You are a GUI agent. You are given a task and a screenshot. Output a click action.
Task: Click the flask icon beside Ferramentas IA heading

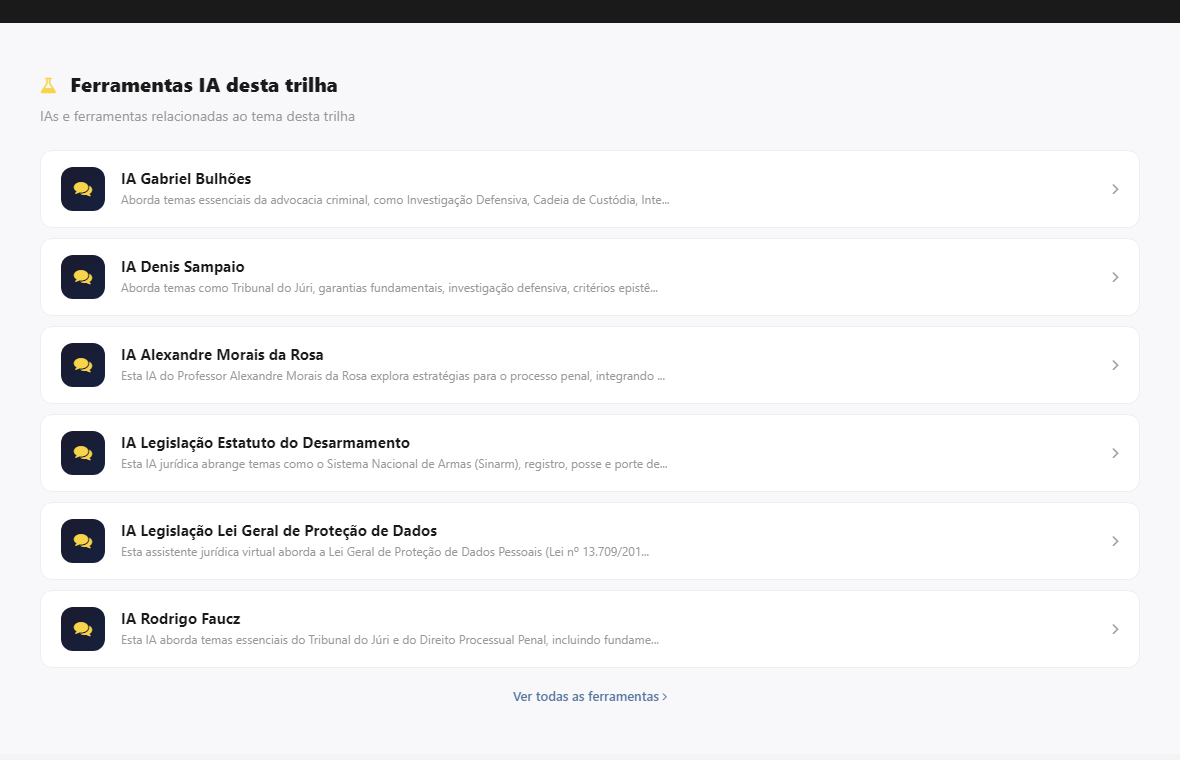coord(48,86)
